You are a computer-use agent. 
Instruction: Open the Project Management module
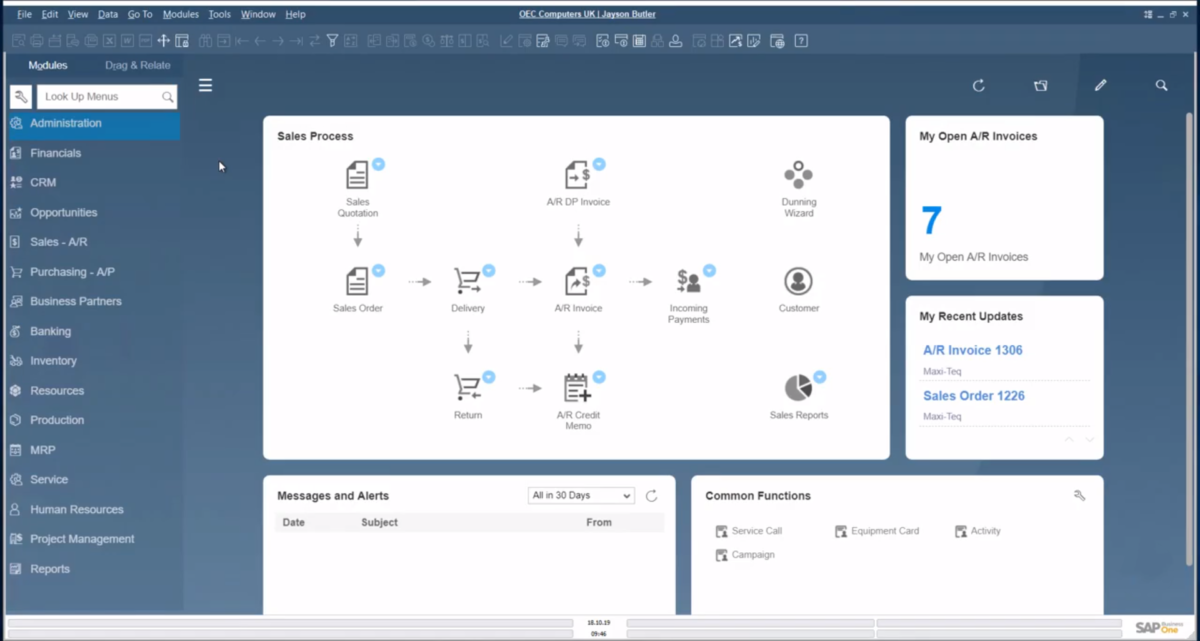91,539
